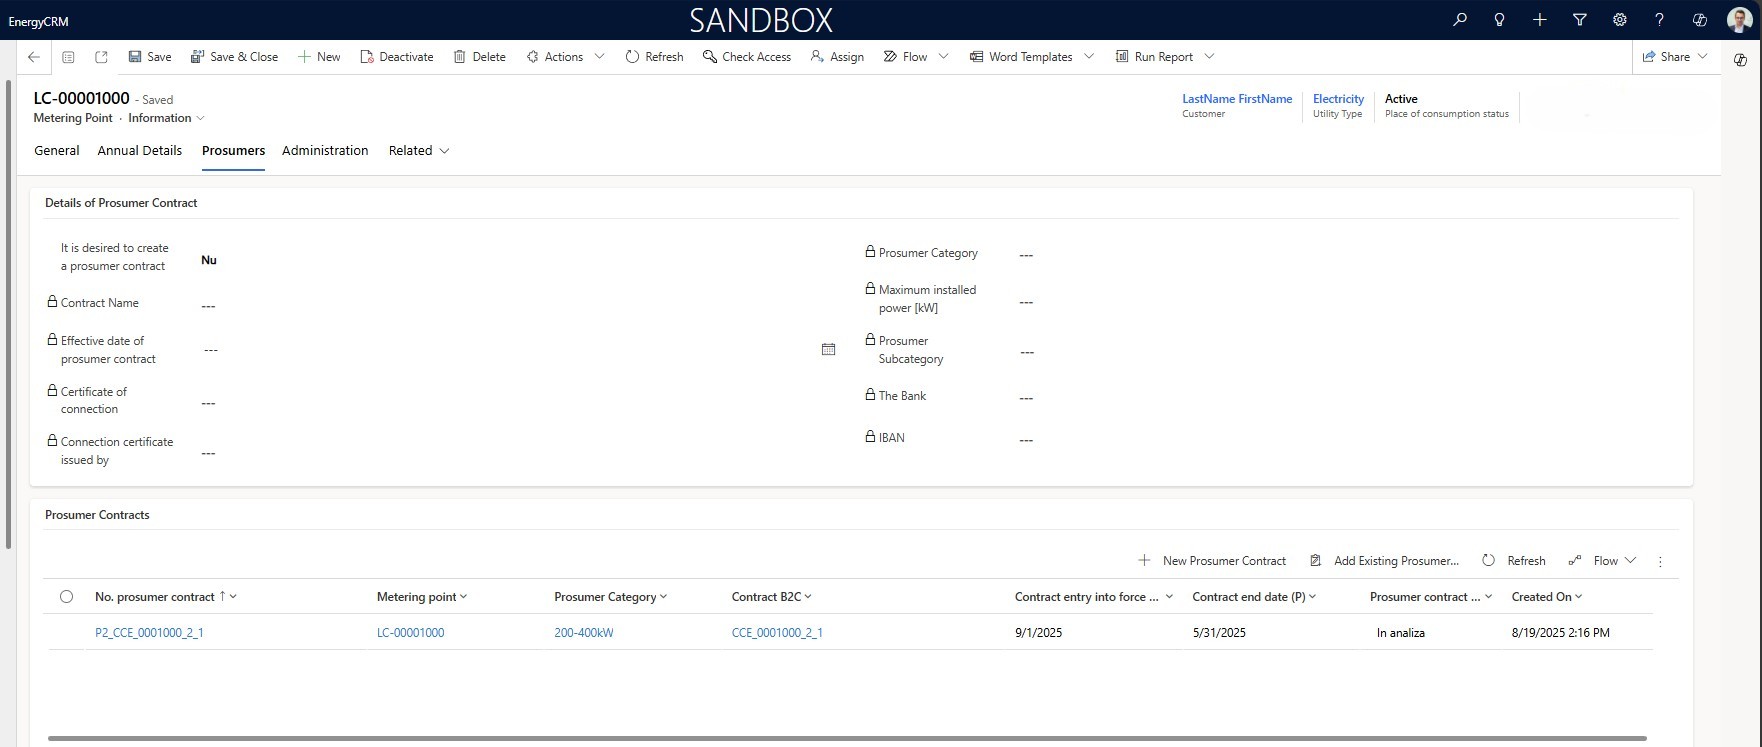This screenshot has width=1762, height=747.
Task: Click the advanced filter funnel icon
Action: point(1580,19)
